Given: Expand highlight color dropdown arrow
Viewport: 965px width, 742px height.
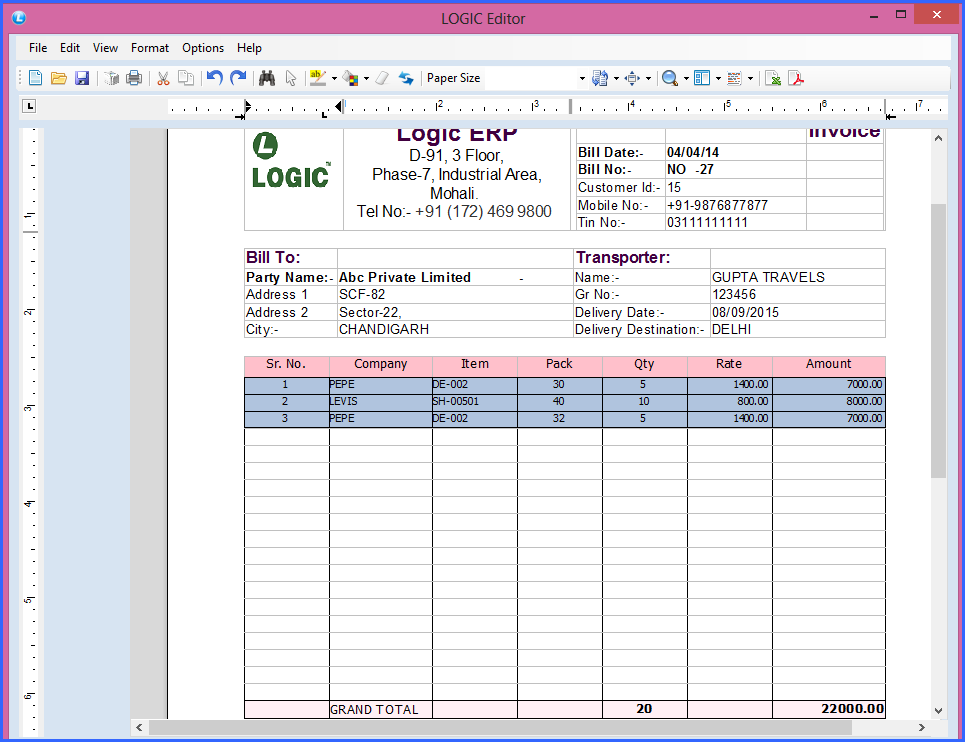Looking at the screenshot, I should 334,79.
